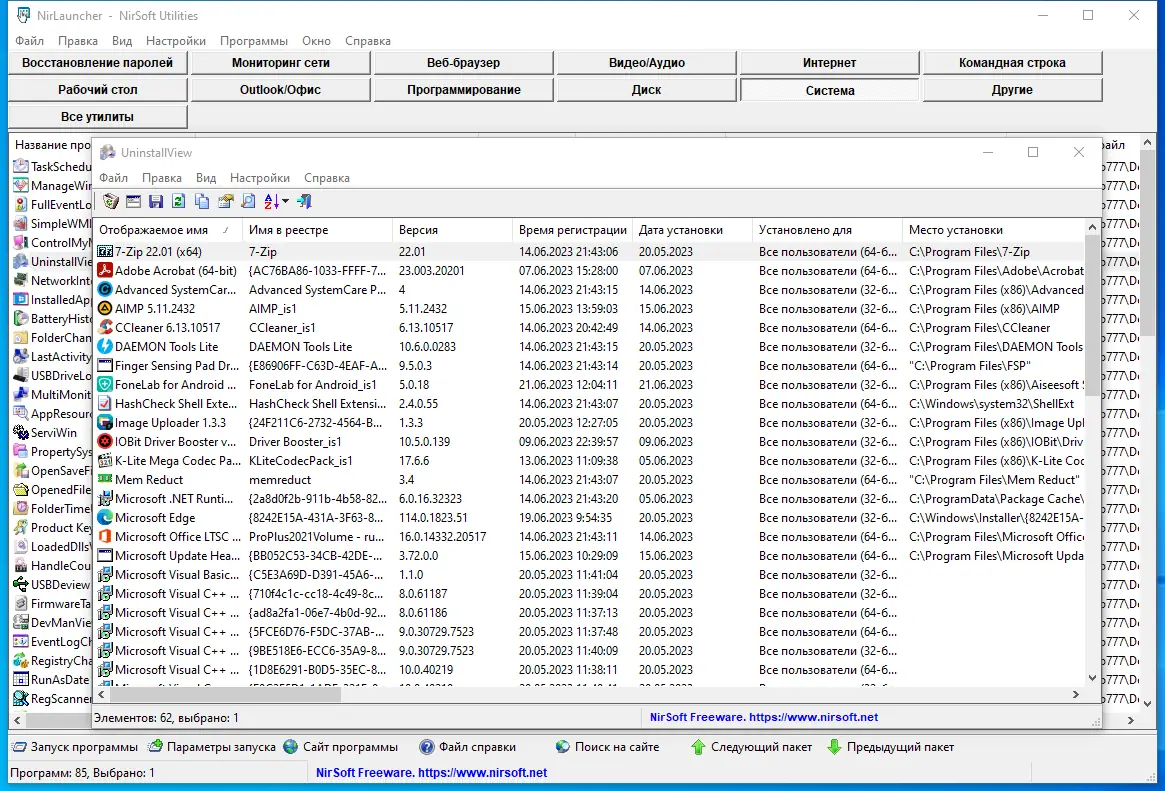
Task: Click the NirLauncher title bar app icon
Action: click(24, 15)
